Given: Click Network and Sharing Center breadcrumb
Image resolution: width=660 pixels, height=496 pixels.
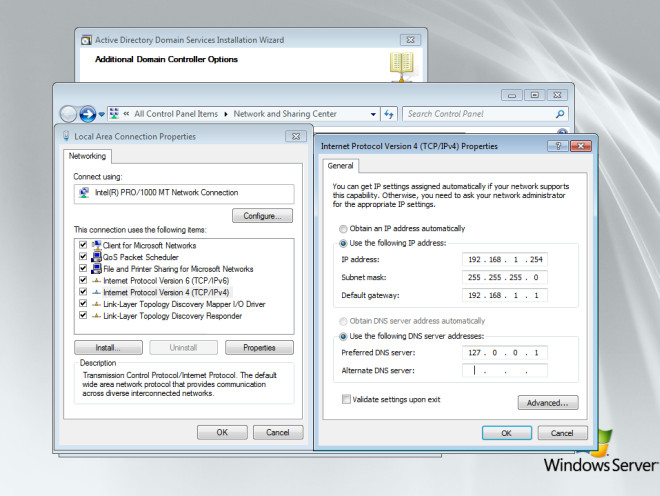Looking at the screenshot, I should coord(285,114).
